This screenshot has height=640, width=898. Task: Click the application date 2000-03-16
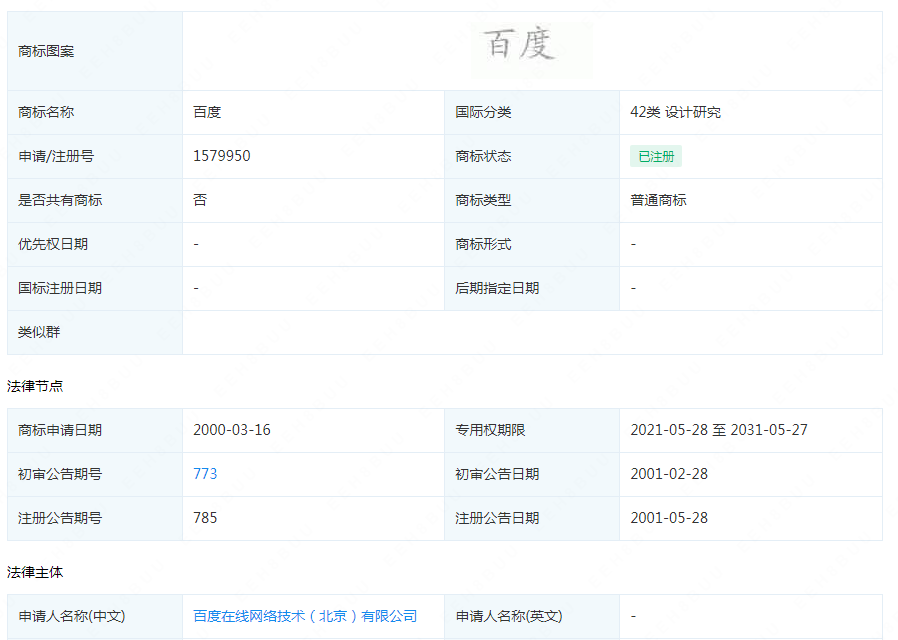coord(232,430)
